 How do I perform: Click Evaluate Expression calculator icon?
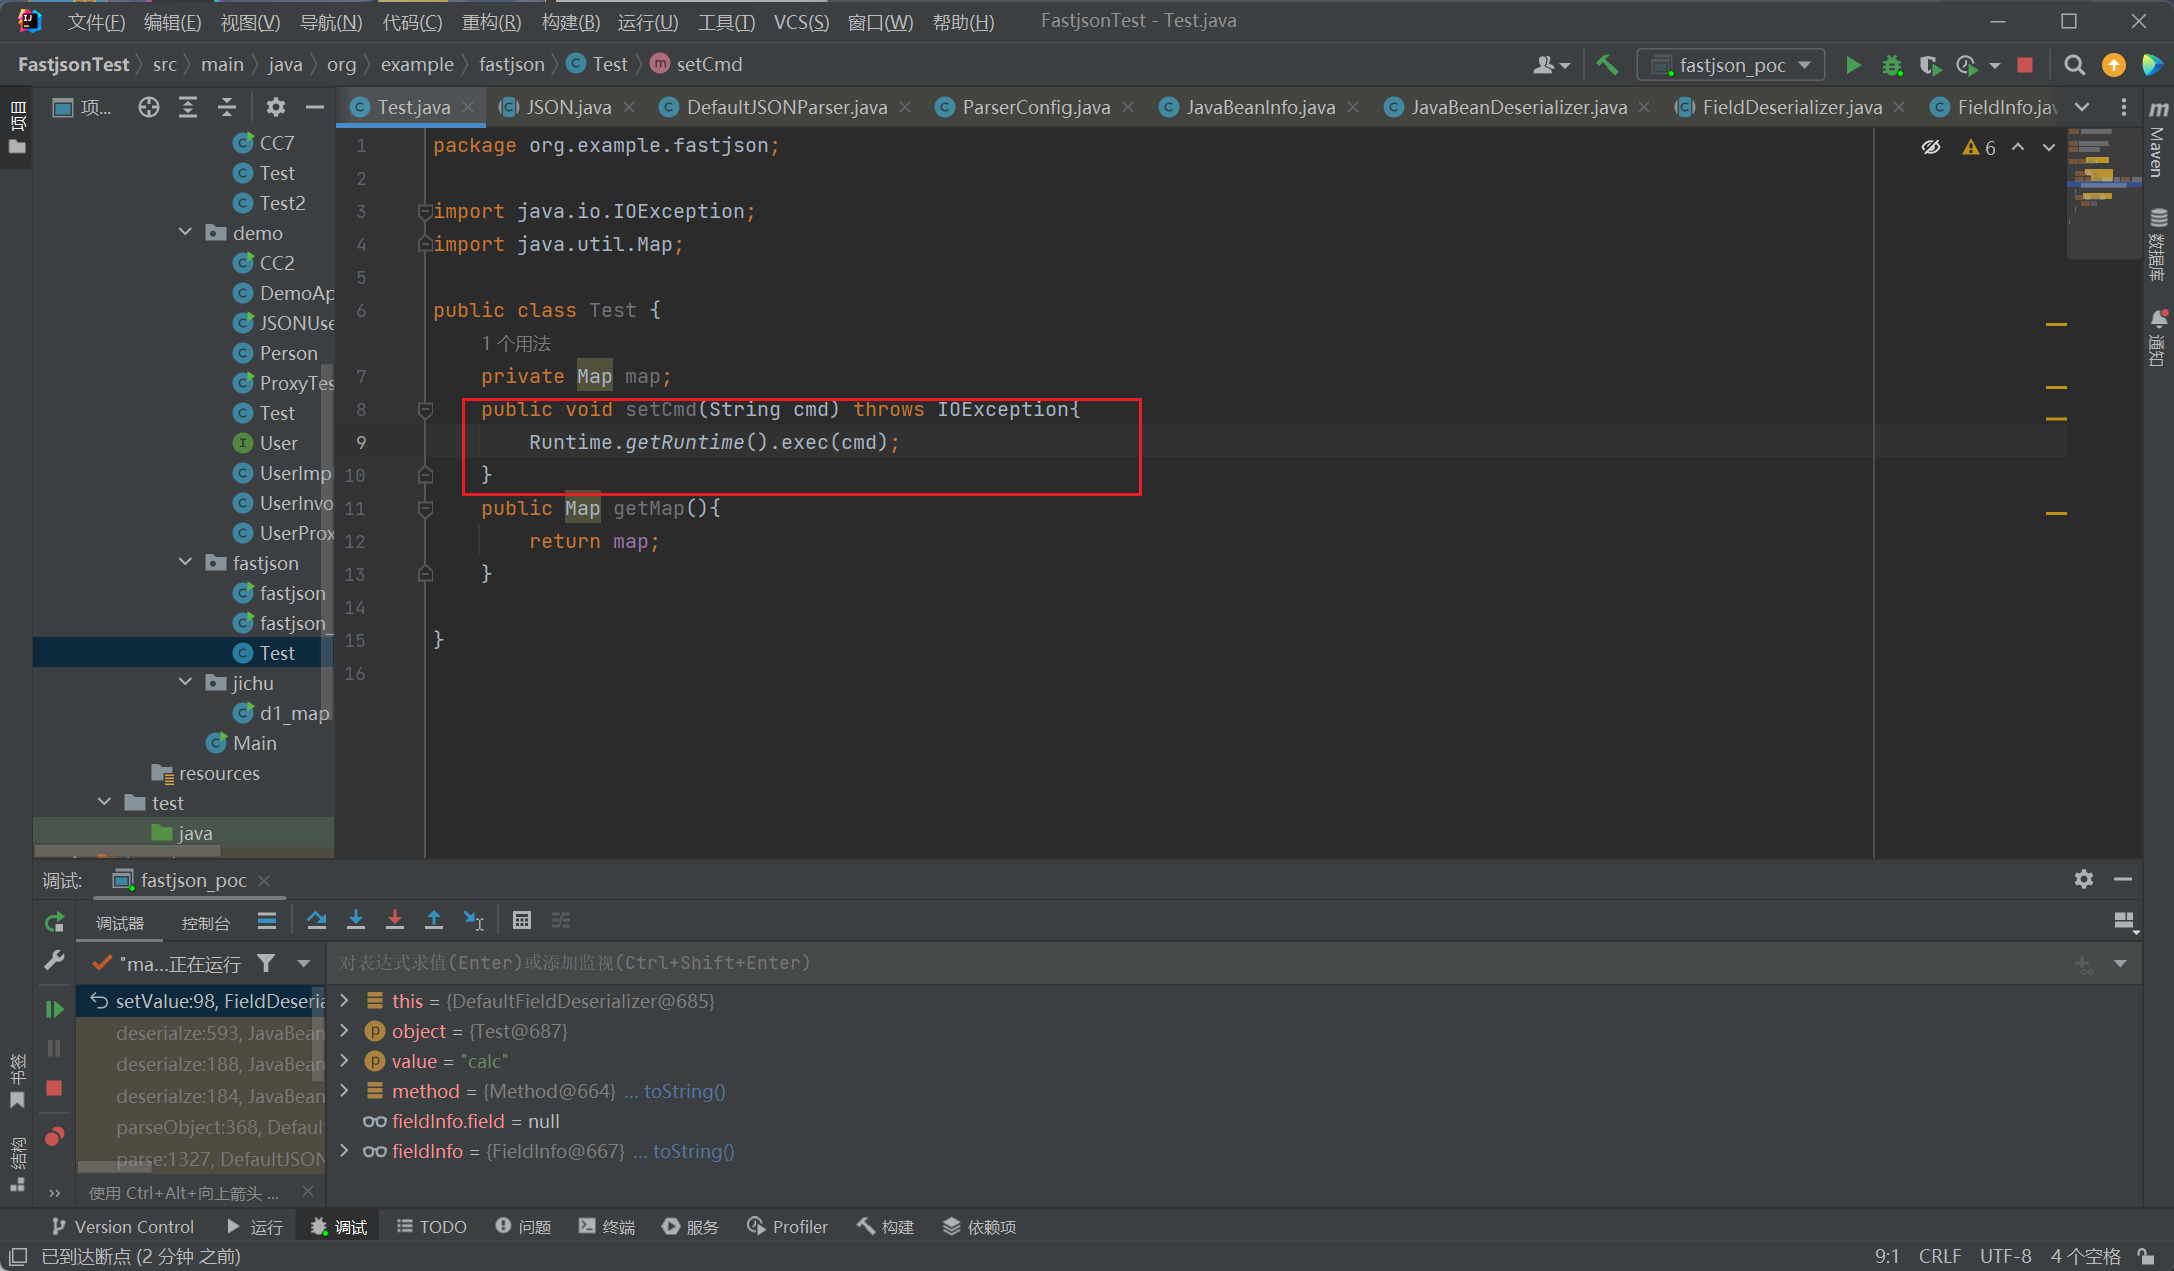point(521,920)
